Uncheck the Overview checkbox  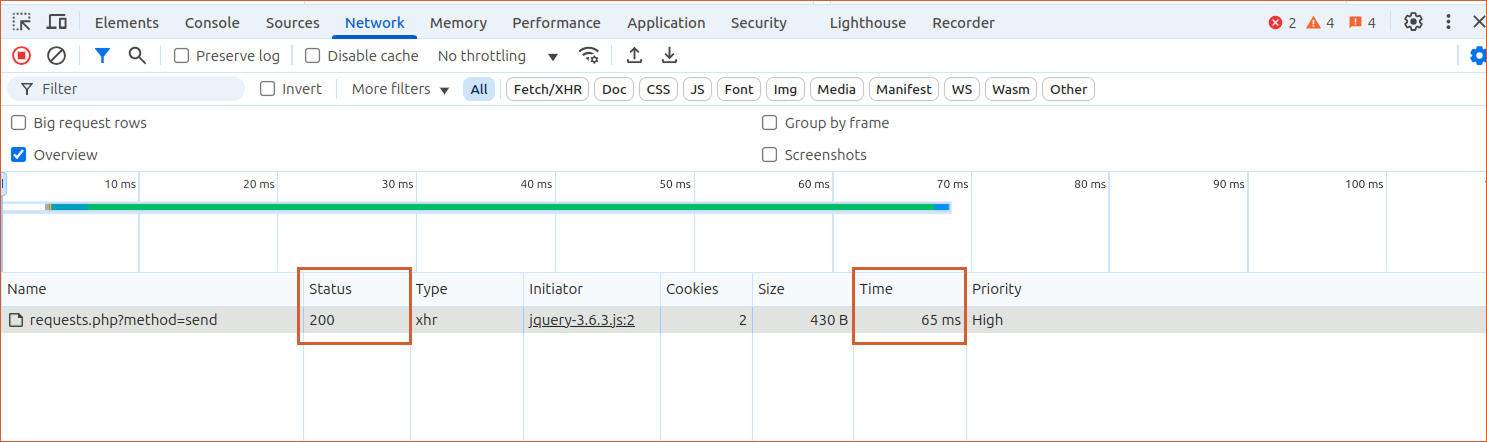(18, 155)
